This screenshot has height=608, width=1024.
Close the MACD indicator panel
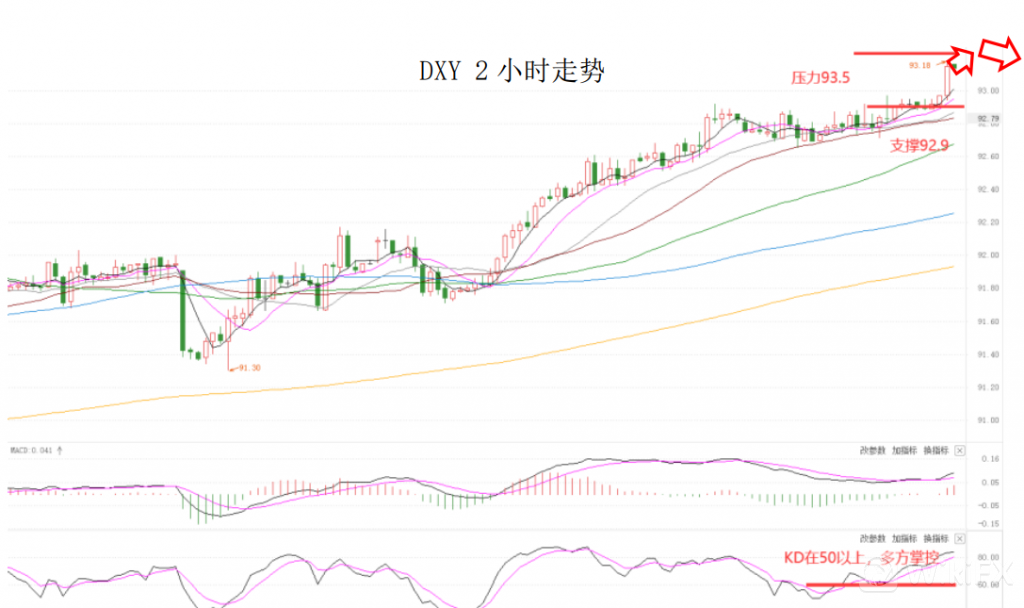(960, 450)
